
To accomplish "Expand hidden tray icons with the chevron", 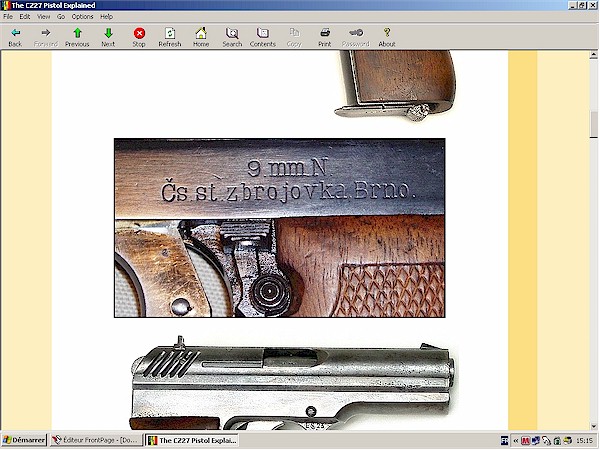I will (x=515, y=441).
